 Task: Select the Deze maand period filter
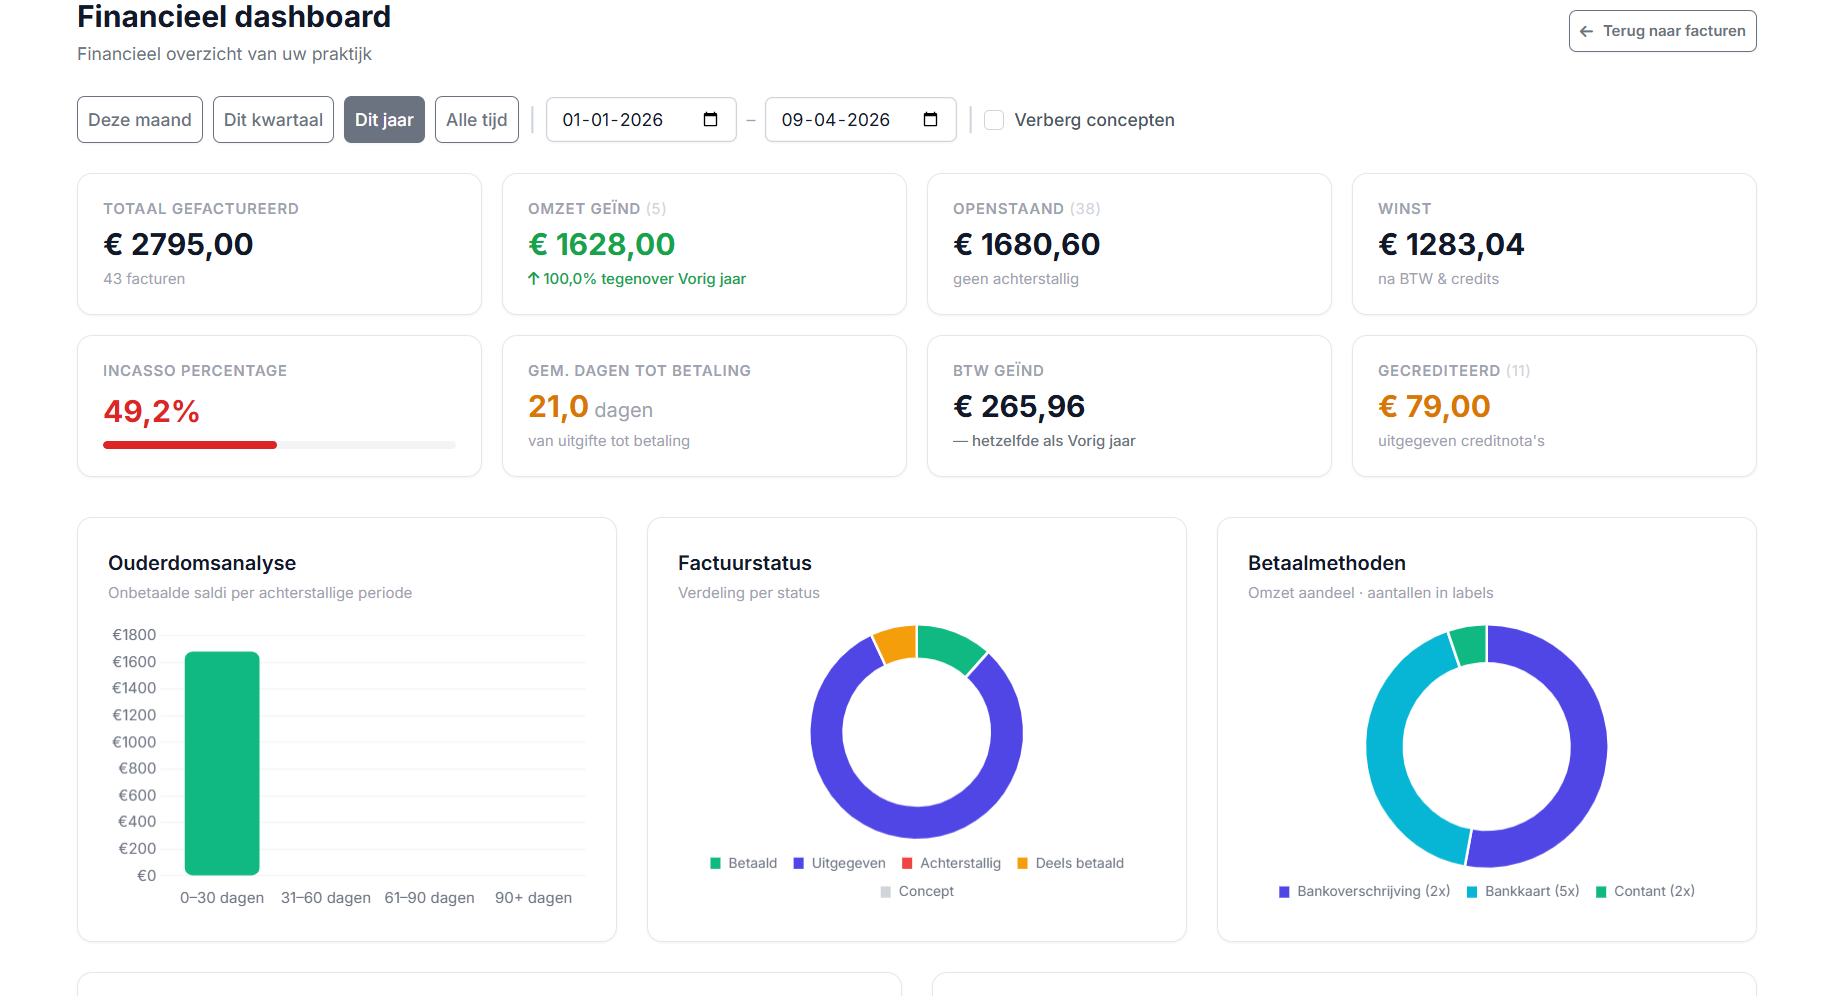[140, 120]
